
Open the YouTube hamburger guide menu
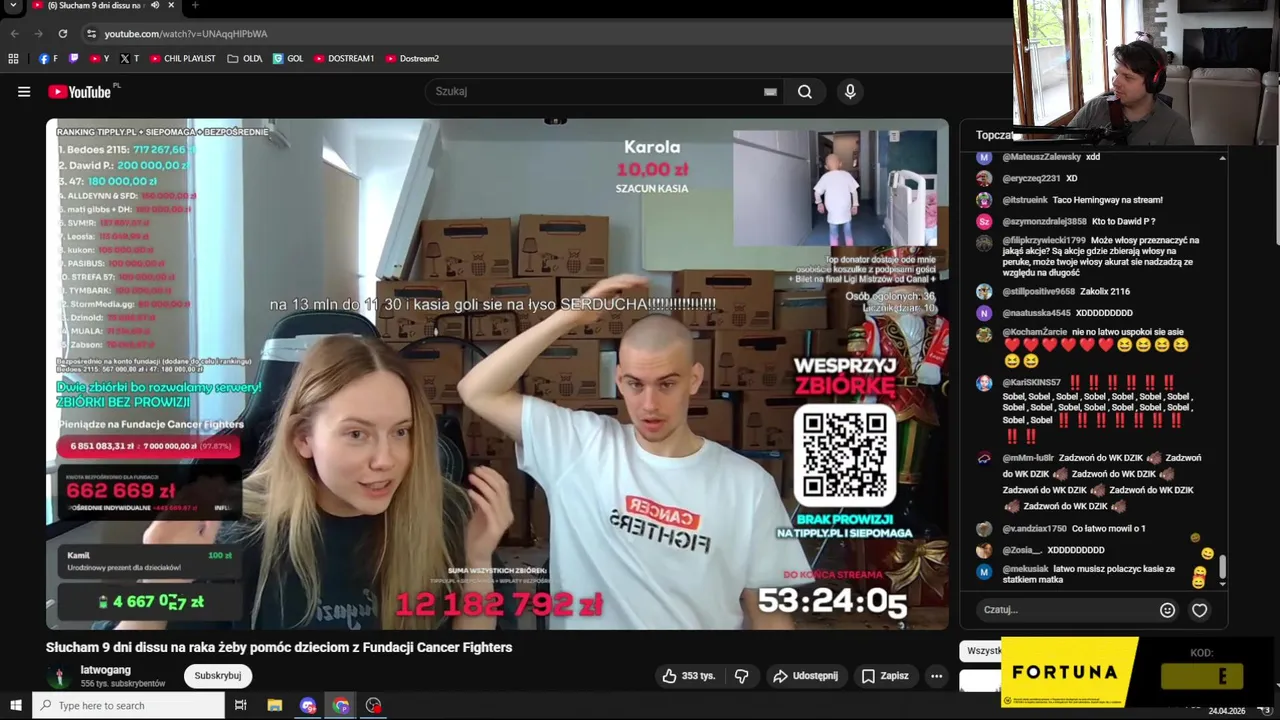point(24,92)
